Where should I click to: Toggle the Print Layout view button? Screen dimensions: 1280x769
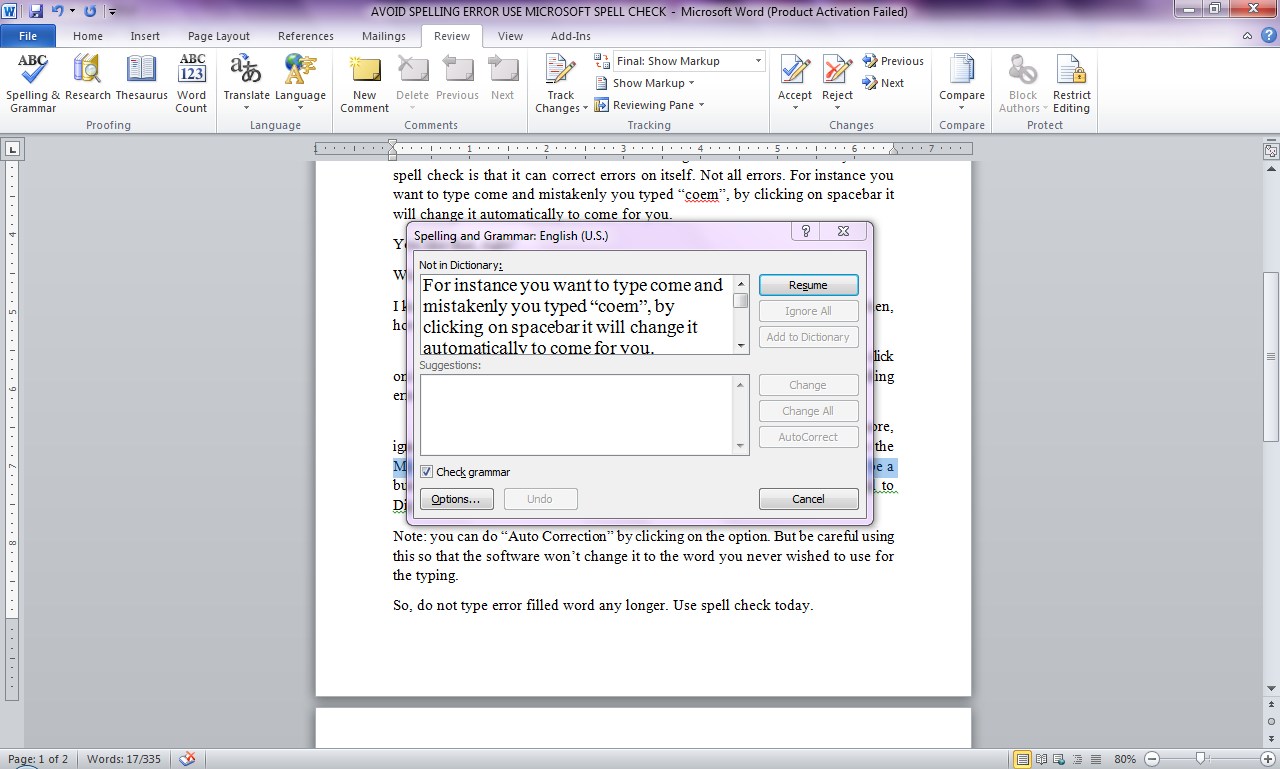(1023, 759)
